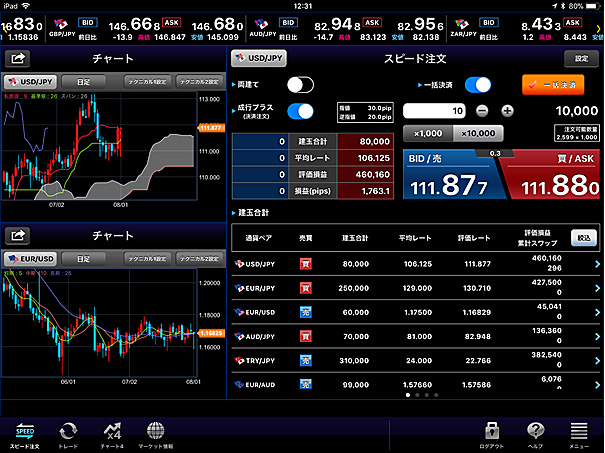Image resolution: width=605 pixels, height=453 pixels.
Task: Select the Speed Order tab in the bottom bar
Action: [22, 433]
